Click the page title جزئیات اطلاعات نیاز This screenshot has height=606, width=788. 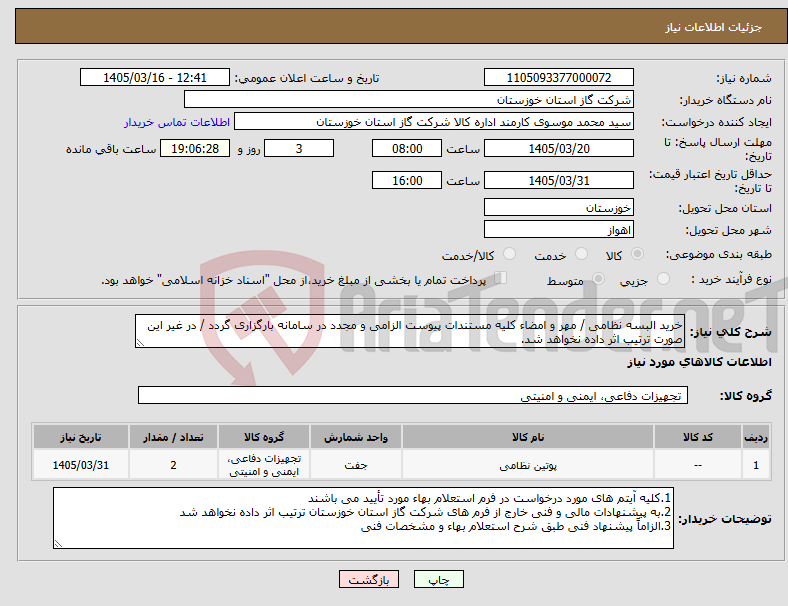pyautogui.click(x=714, y=27)
